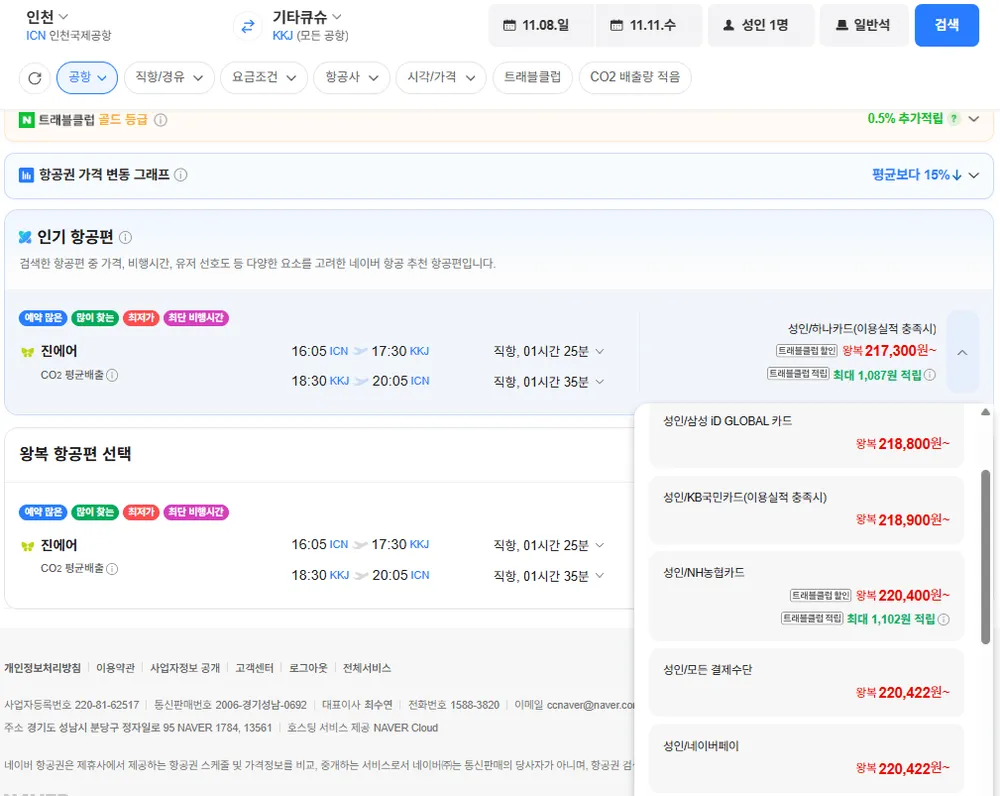Image resolution: width=1000 pixels, height=796 pixels.
Task: Select 성인/네이버페이 fare 220,422원
Action: [x=806, y=758]
